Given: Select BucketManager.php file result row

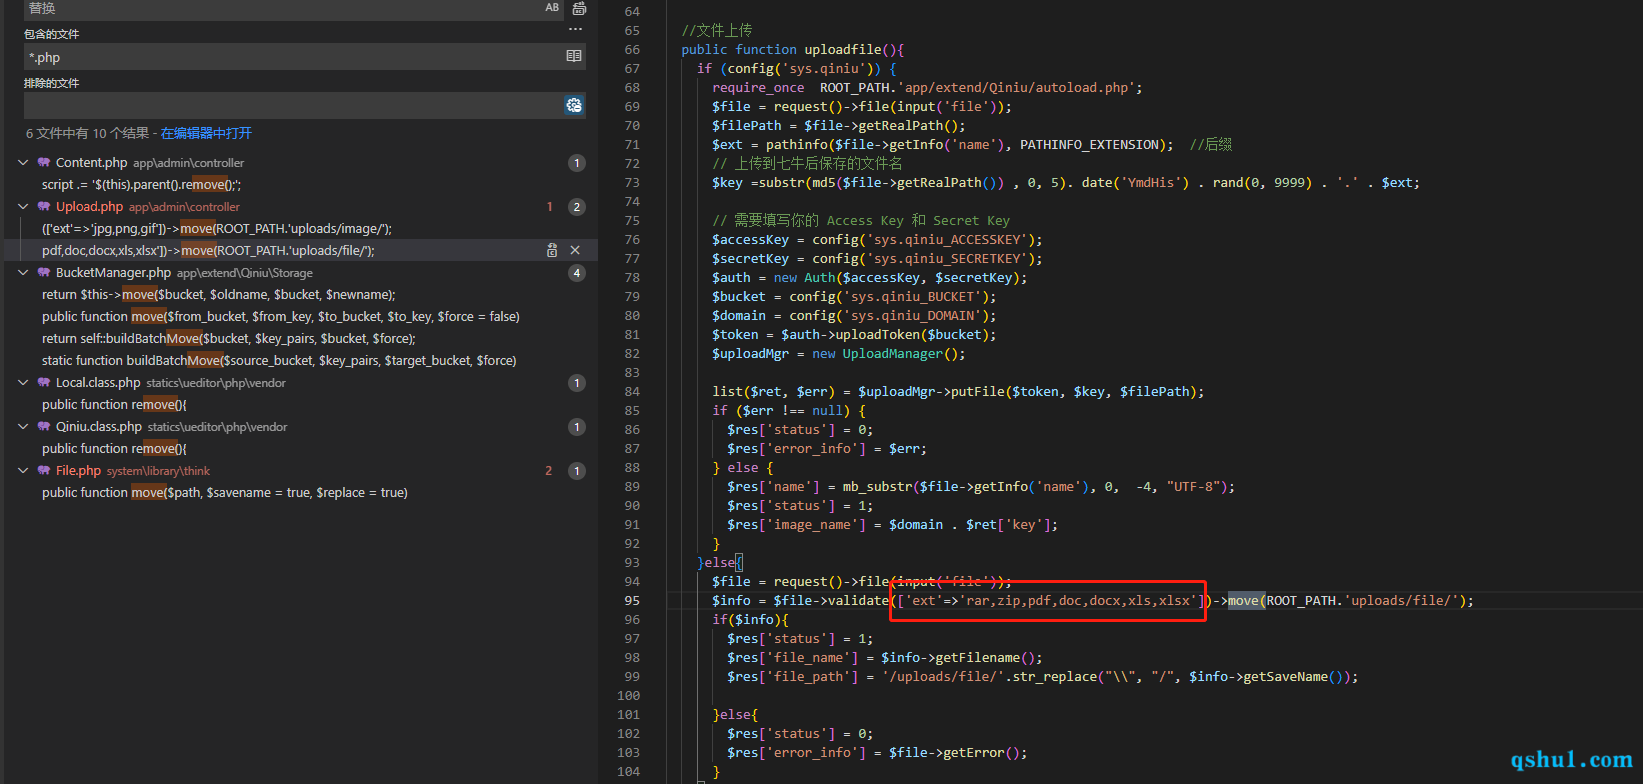Looking at the screenshot, I should click(x=300, y=273).
